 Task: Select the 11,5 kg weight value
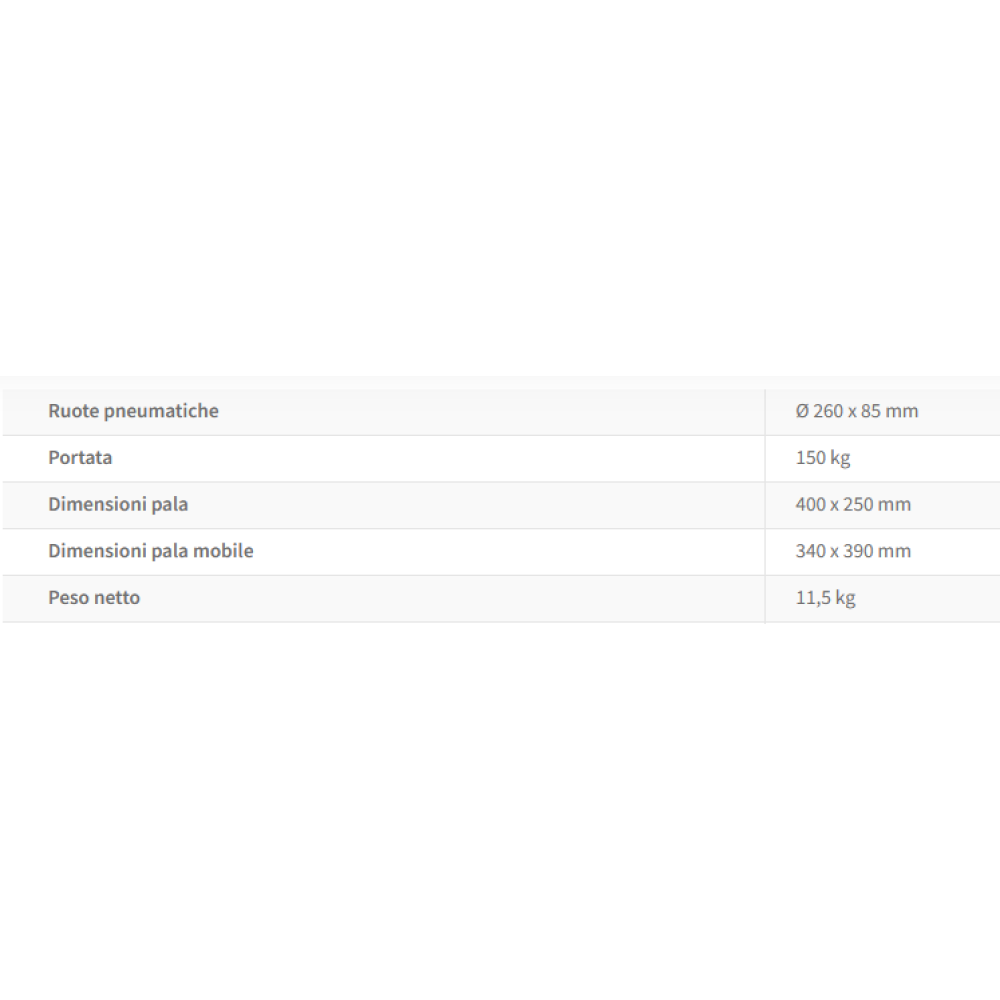[x=825, y=598]
